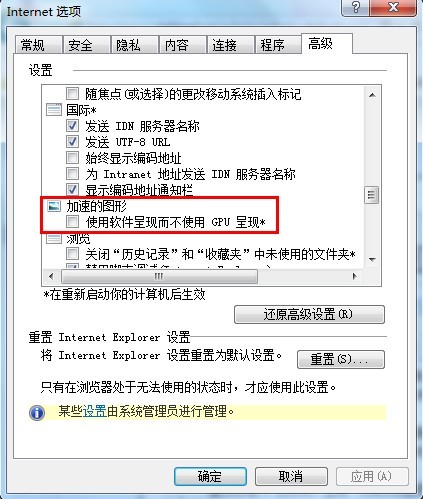Screen dimensions: 423x499
Task: Uncheck 发送 IDN 服务器名称
Action: pyautogui.click(x=72, y=126)
